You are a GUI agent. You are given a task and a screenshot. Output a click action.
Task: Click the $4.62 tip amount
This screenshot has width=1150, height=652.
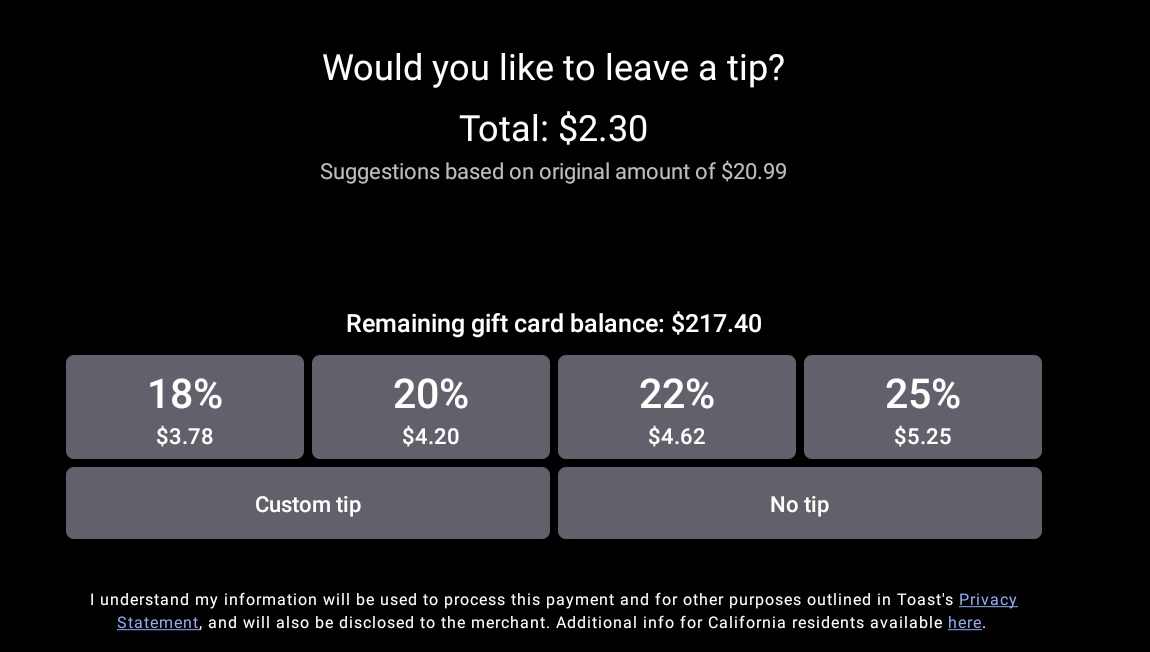pos(677,437)
